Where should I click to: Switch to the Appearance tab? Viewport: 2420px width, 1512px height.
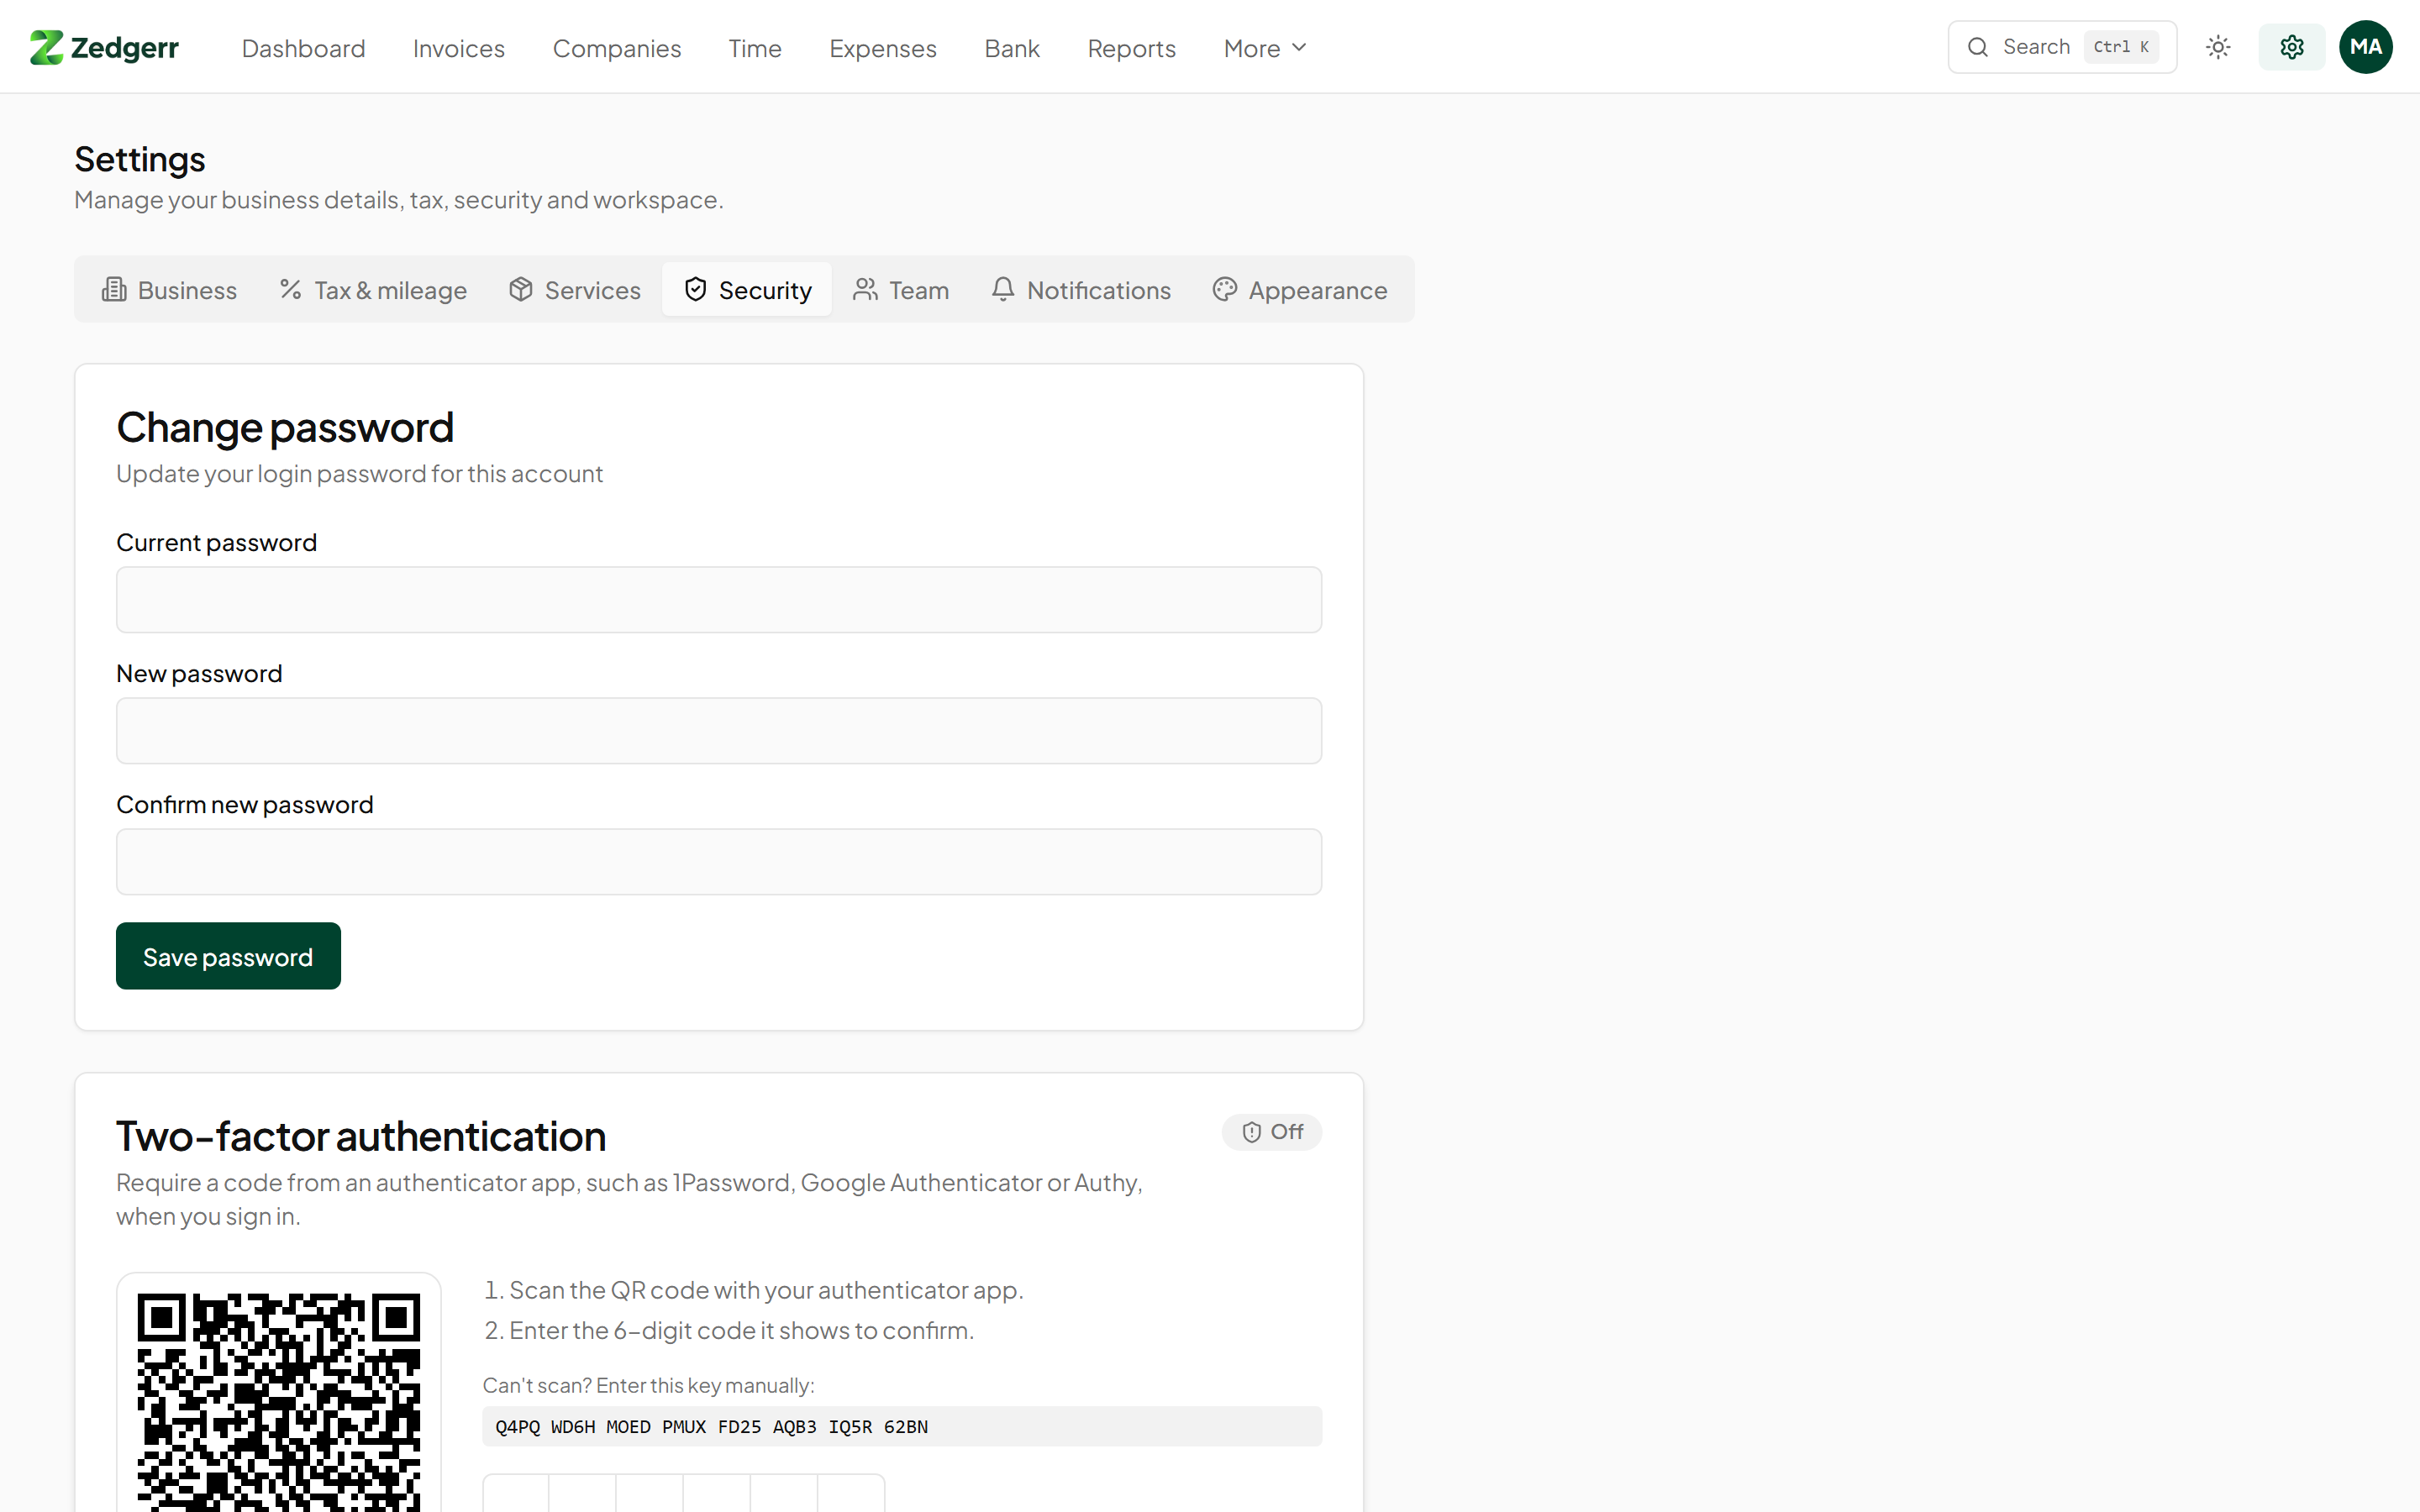pos(1300,290)
